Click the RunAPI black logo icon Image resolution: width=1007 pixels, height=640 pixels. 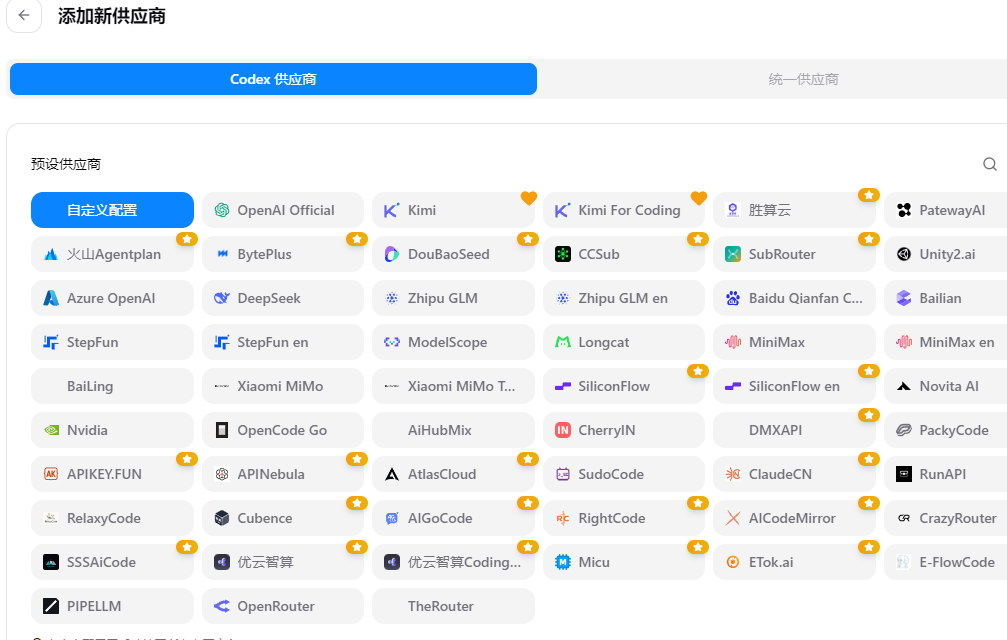[904, 474]
